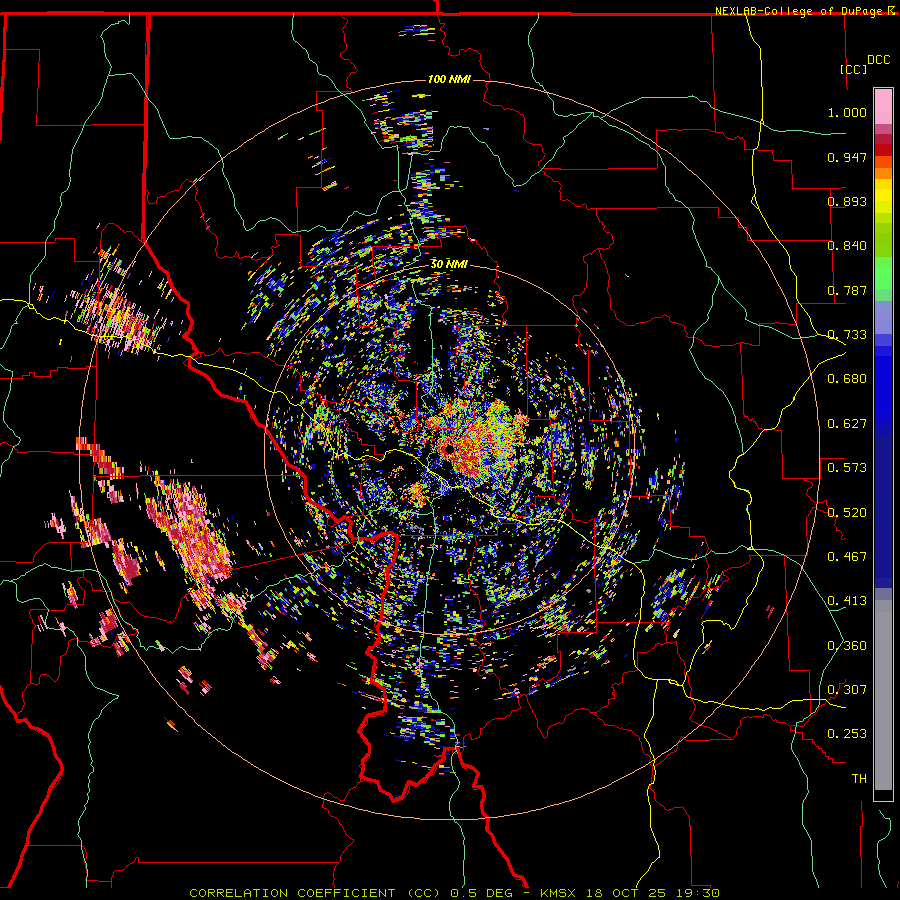The image size is (900, 900).
Task: Select the 0.573 legend value
Action: 847,467
